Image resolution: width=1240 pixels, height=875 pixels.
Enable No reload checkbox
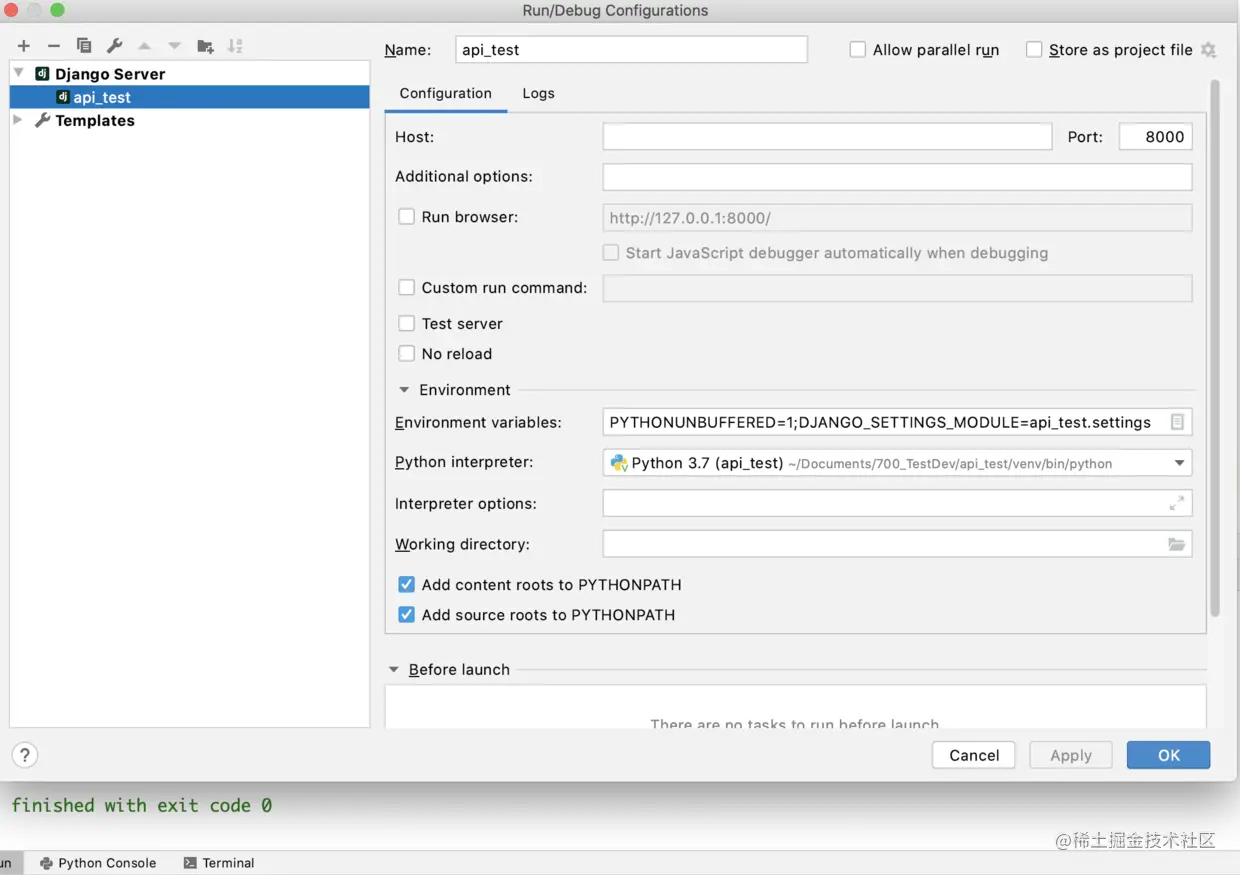407,354
